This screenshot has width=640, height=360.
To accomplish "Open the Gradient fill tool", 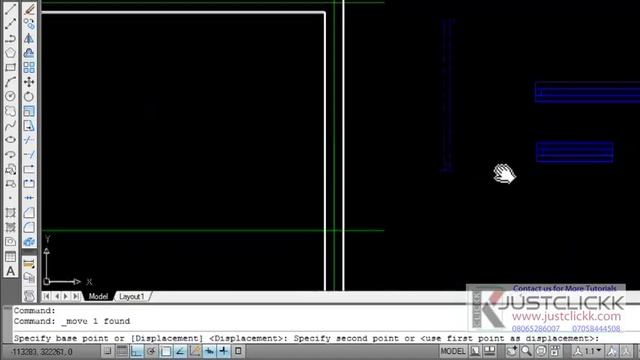I will click(x=10, y=227).
